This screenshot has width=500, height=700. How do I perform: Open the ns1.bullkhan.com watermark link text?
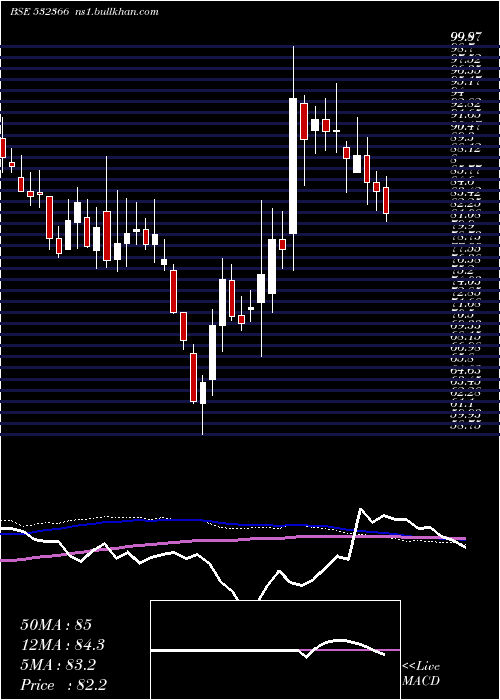(x=115, y=12)
